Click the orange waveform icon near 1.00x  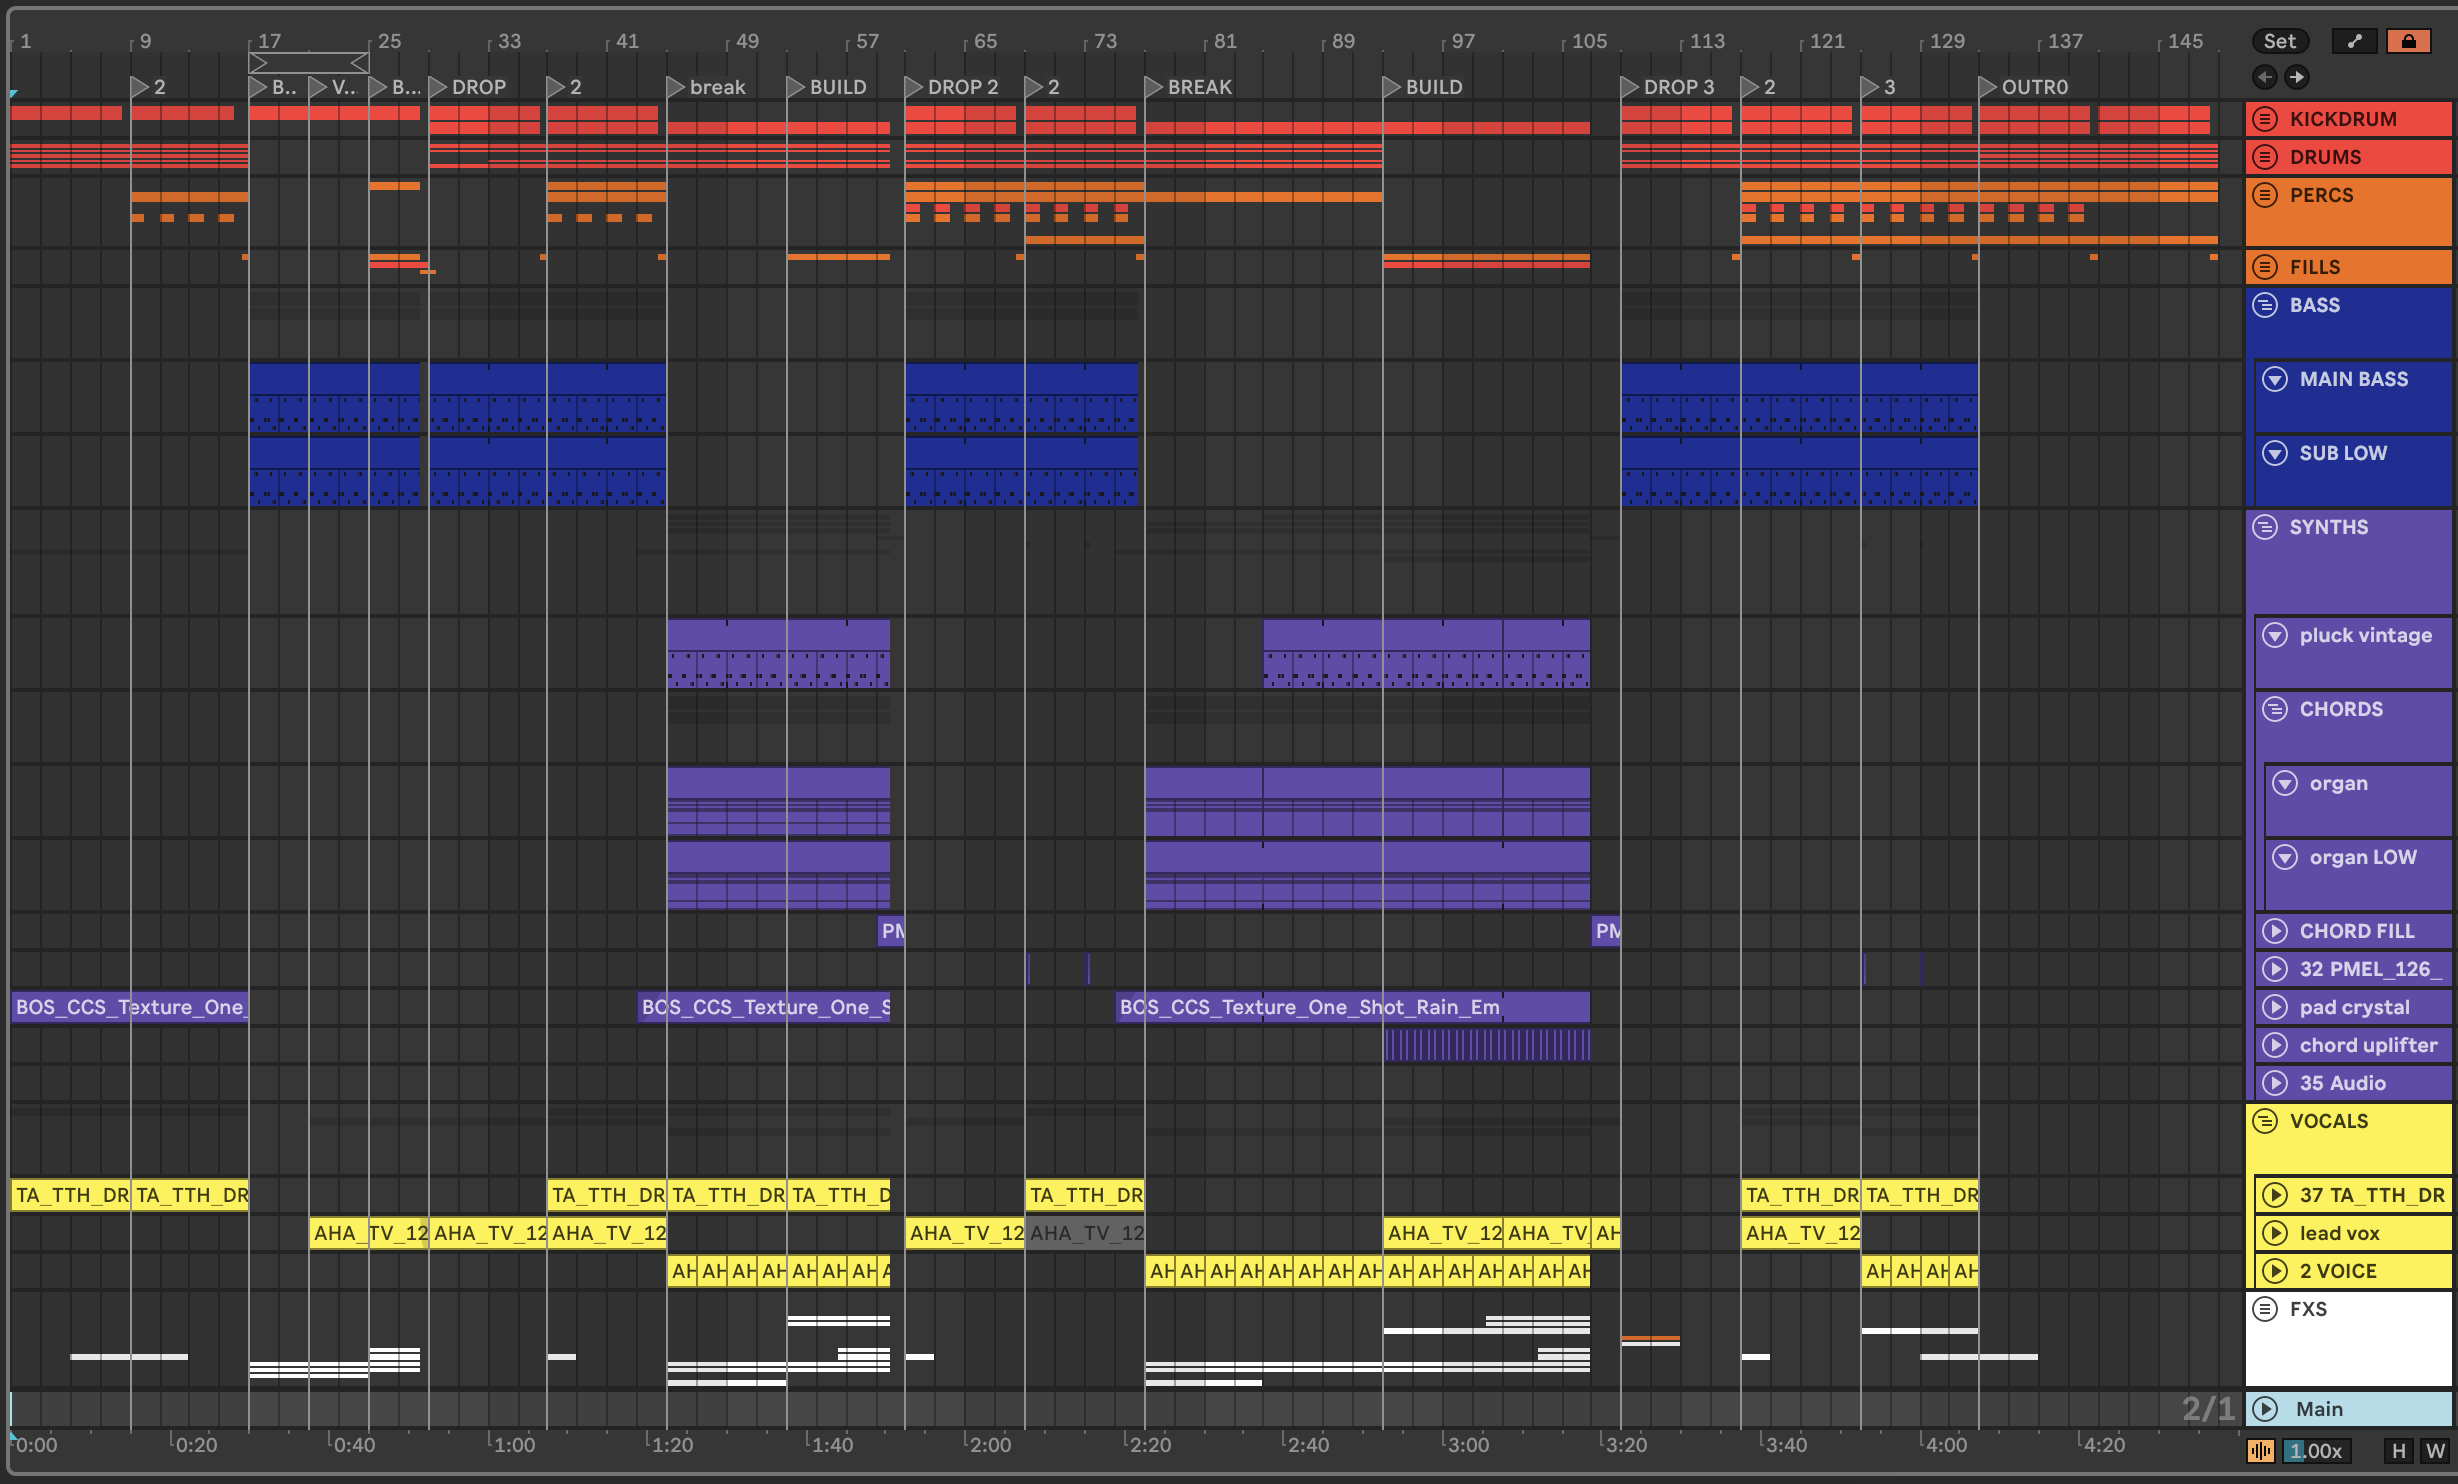tap(2261, 1451)
